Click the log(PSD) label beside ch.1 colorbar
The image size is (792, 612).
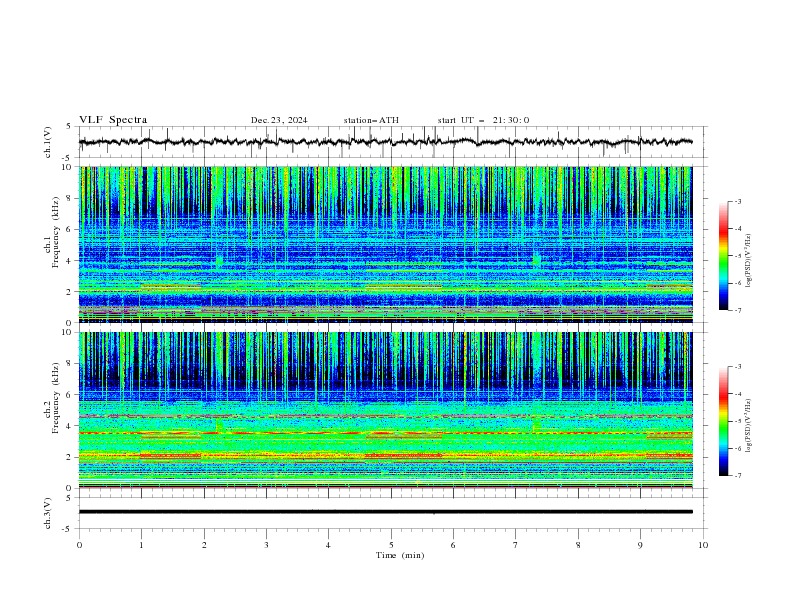749,261
